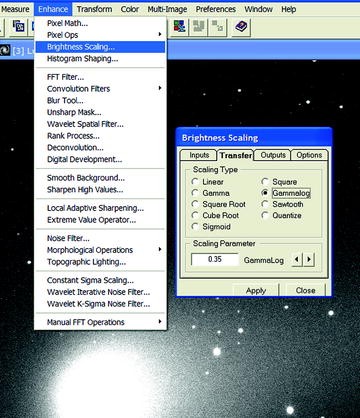Expand the Convolution Filters submenu
360x418 pixels.
pyautogui.click(x=100, y=89)
